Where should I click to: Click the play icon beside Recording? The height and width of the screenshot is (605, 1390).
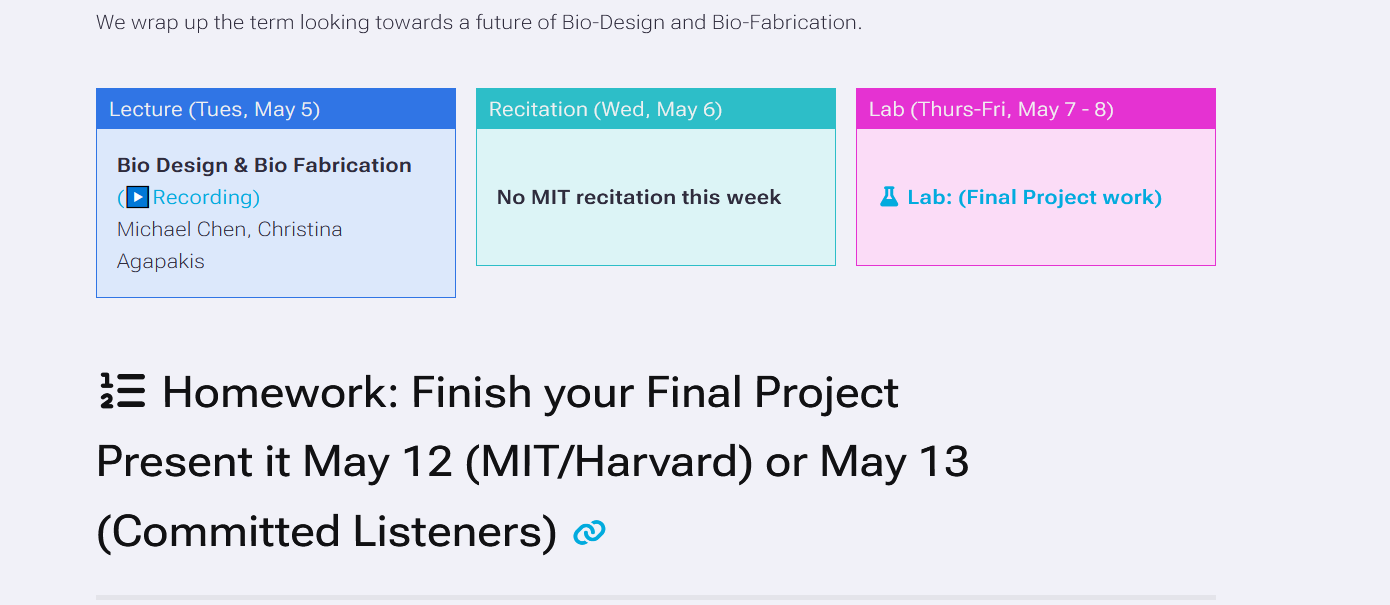(137, 197)
